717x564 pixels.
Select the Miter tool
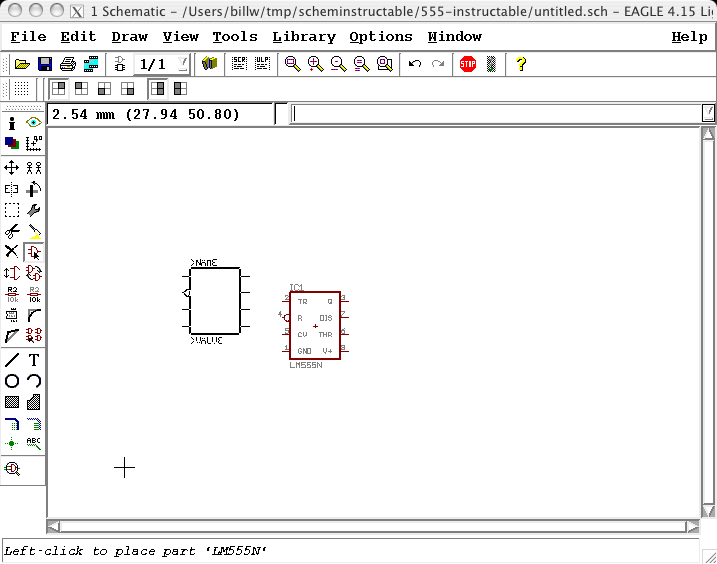coord(34,315)
